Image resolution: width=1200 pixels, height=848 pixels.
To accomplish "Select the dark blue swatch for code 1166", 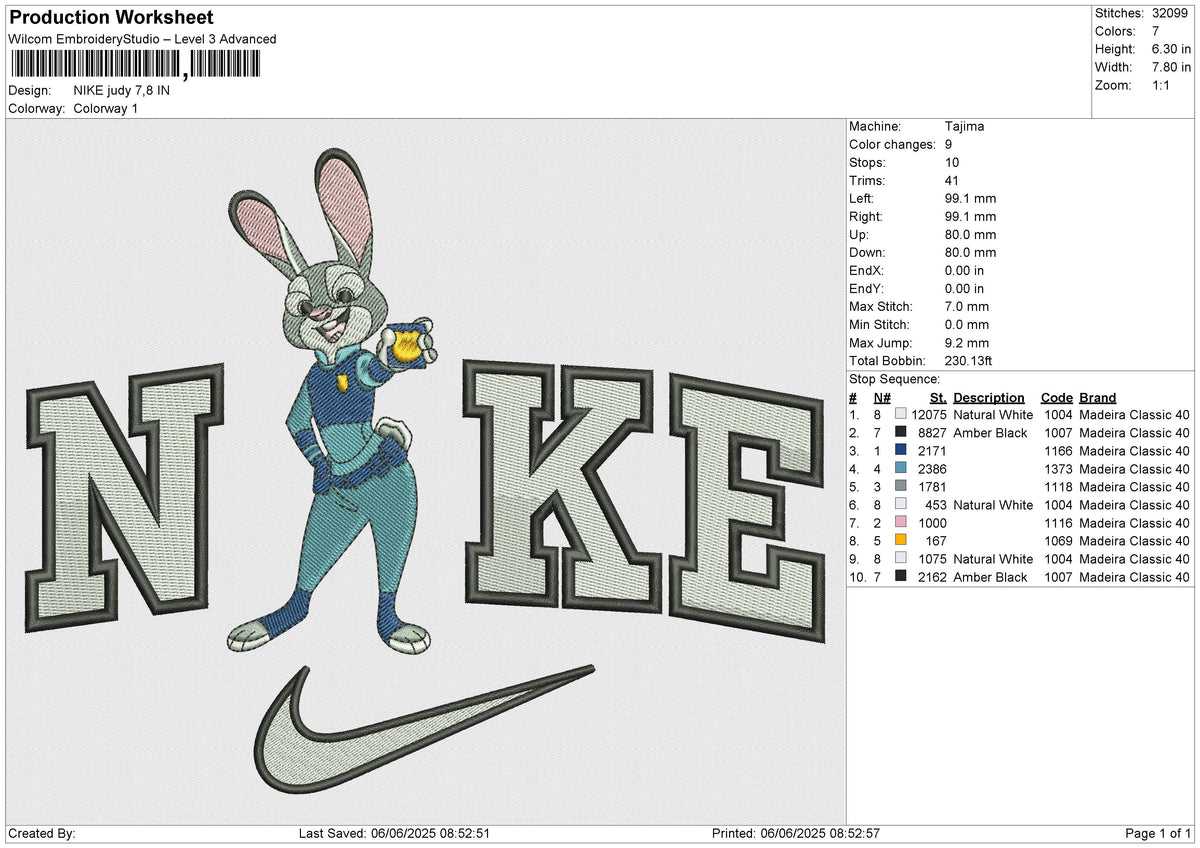I will pos(901,451).
